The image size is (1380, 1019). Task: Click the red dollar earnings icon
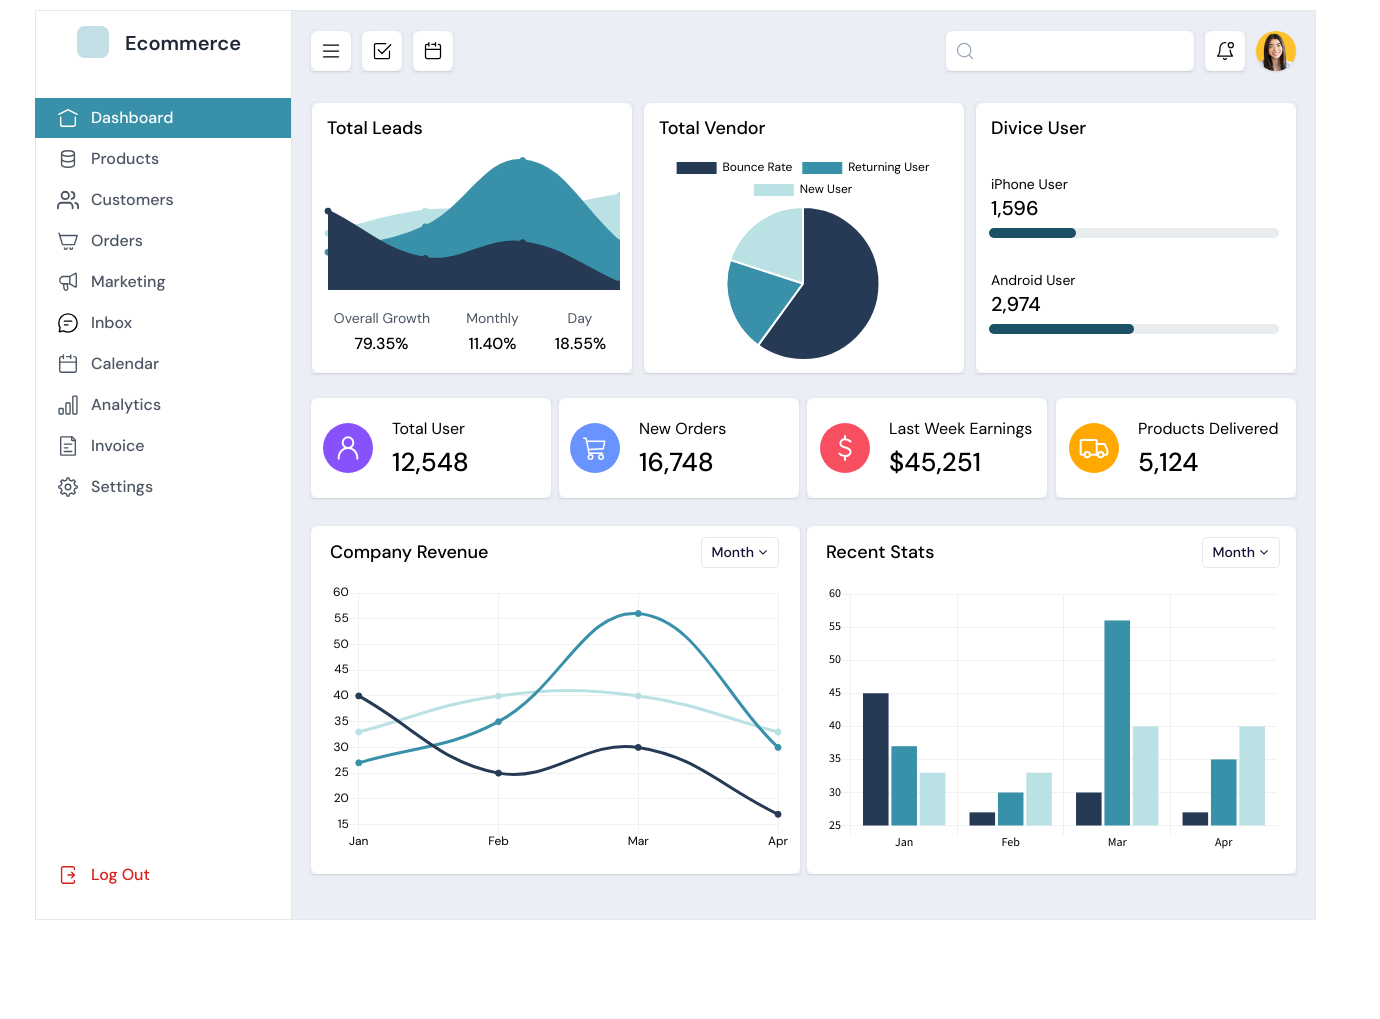tap(845, 448)
